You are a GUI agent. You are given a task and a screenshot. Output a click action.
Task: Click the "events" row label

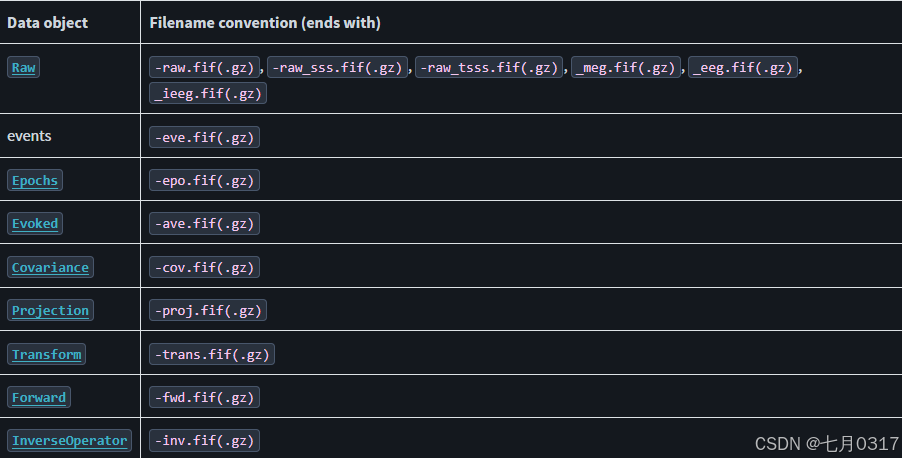pos(29,136)
